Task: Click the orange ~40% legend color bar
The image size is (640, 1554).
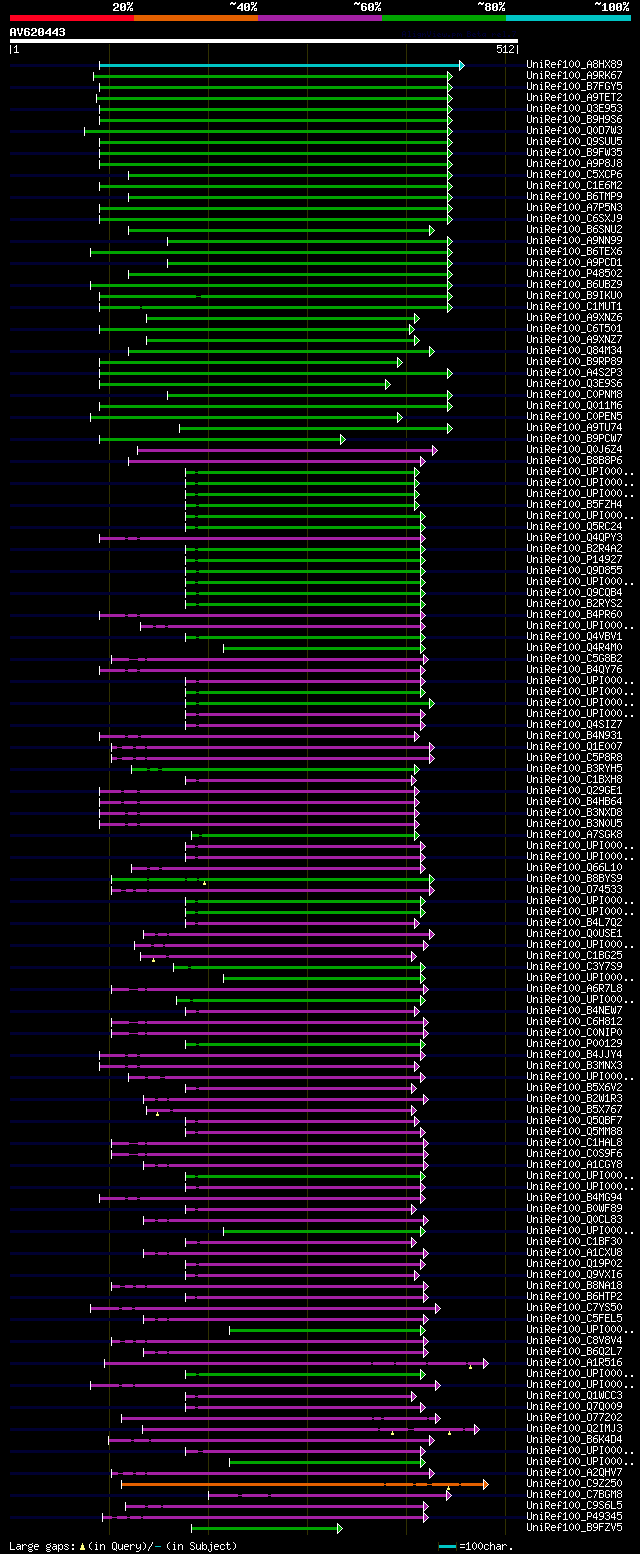Action: click(196, 17)
